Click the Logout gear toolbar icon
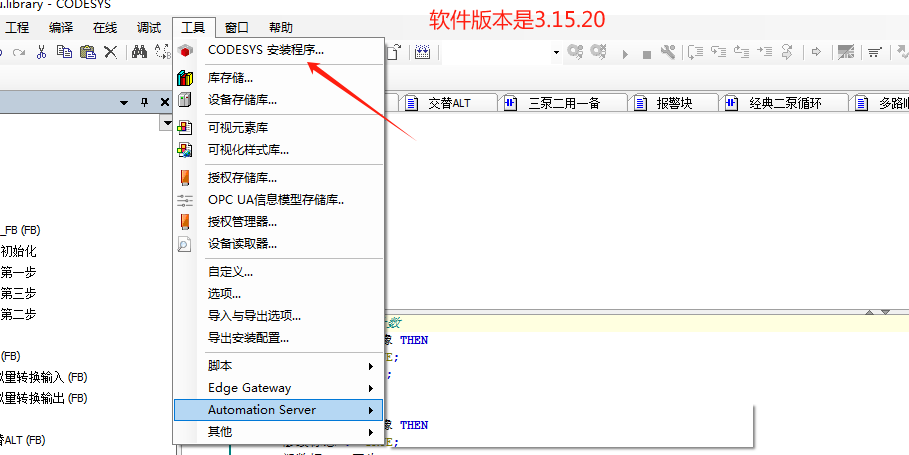Image resolution: width=909 pixels, height=455 pixels. pyautogui.click(x=598, y=52)
